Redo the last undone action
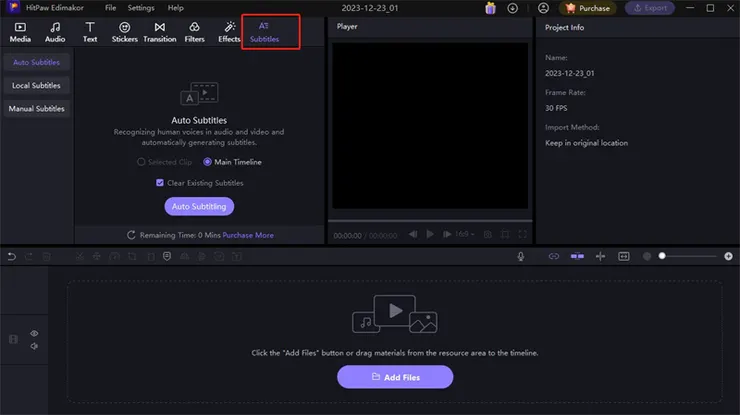 pos(29,256)
